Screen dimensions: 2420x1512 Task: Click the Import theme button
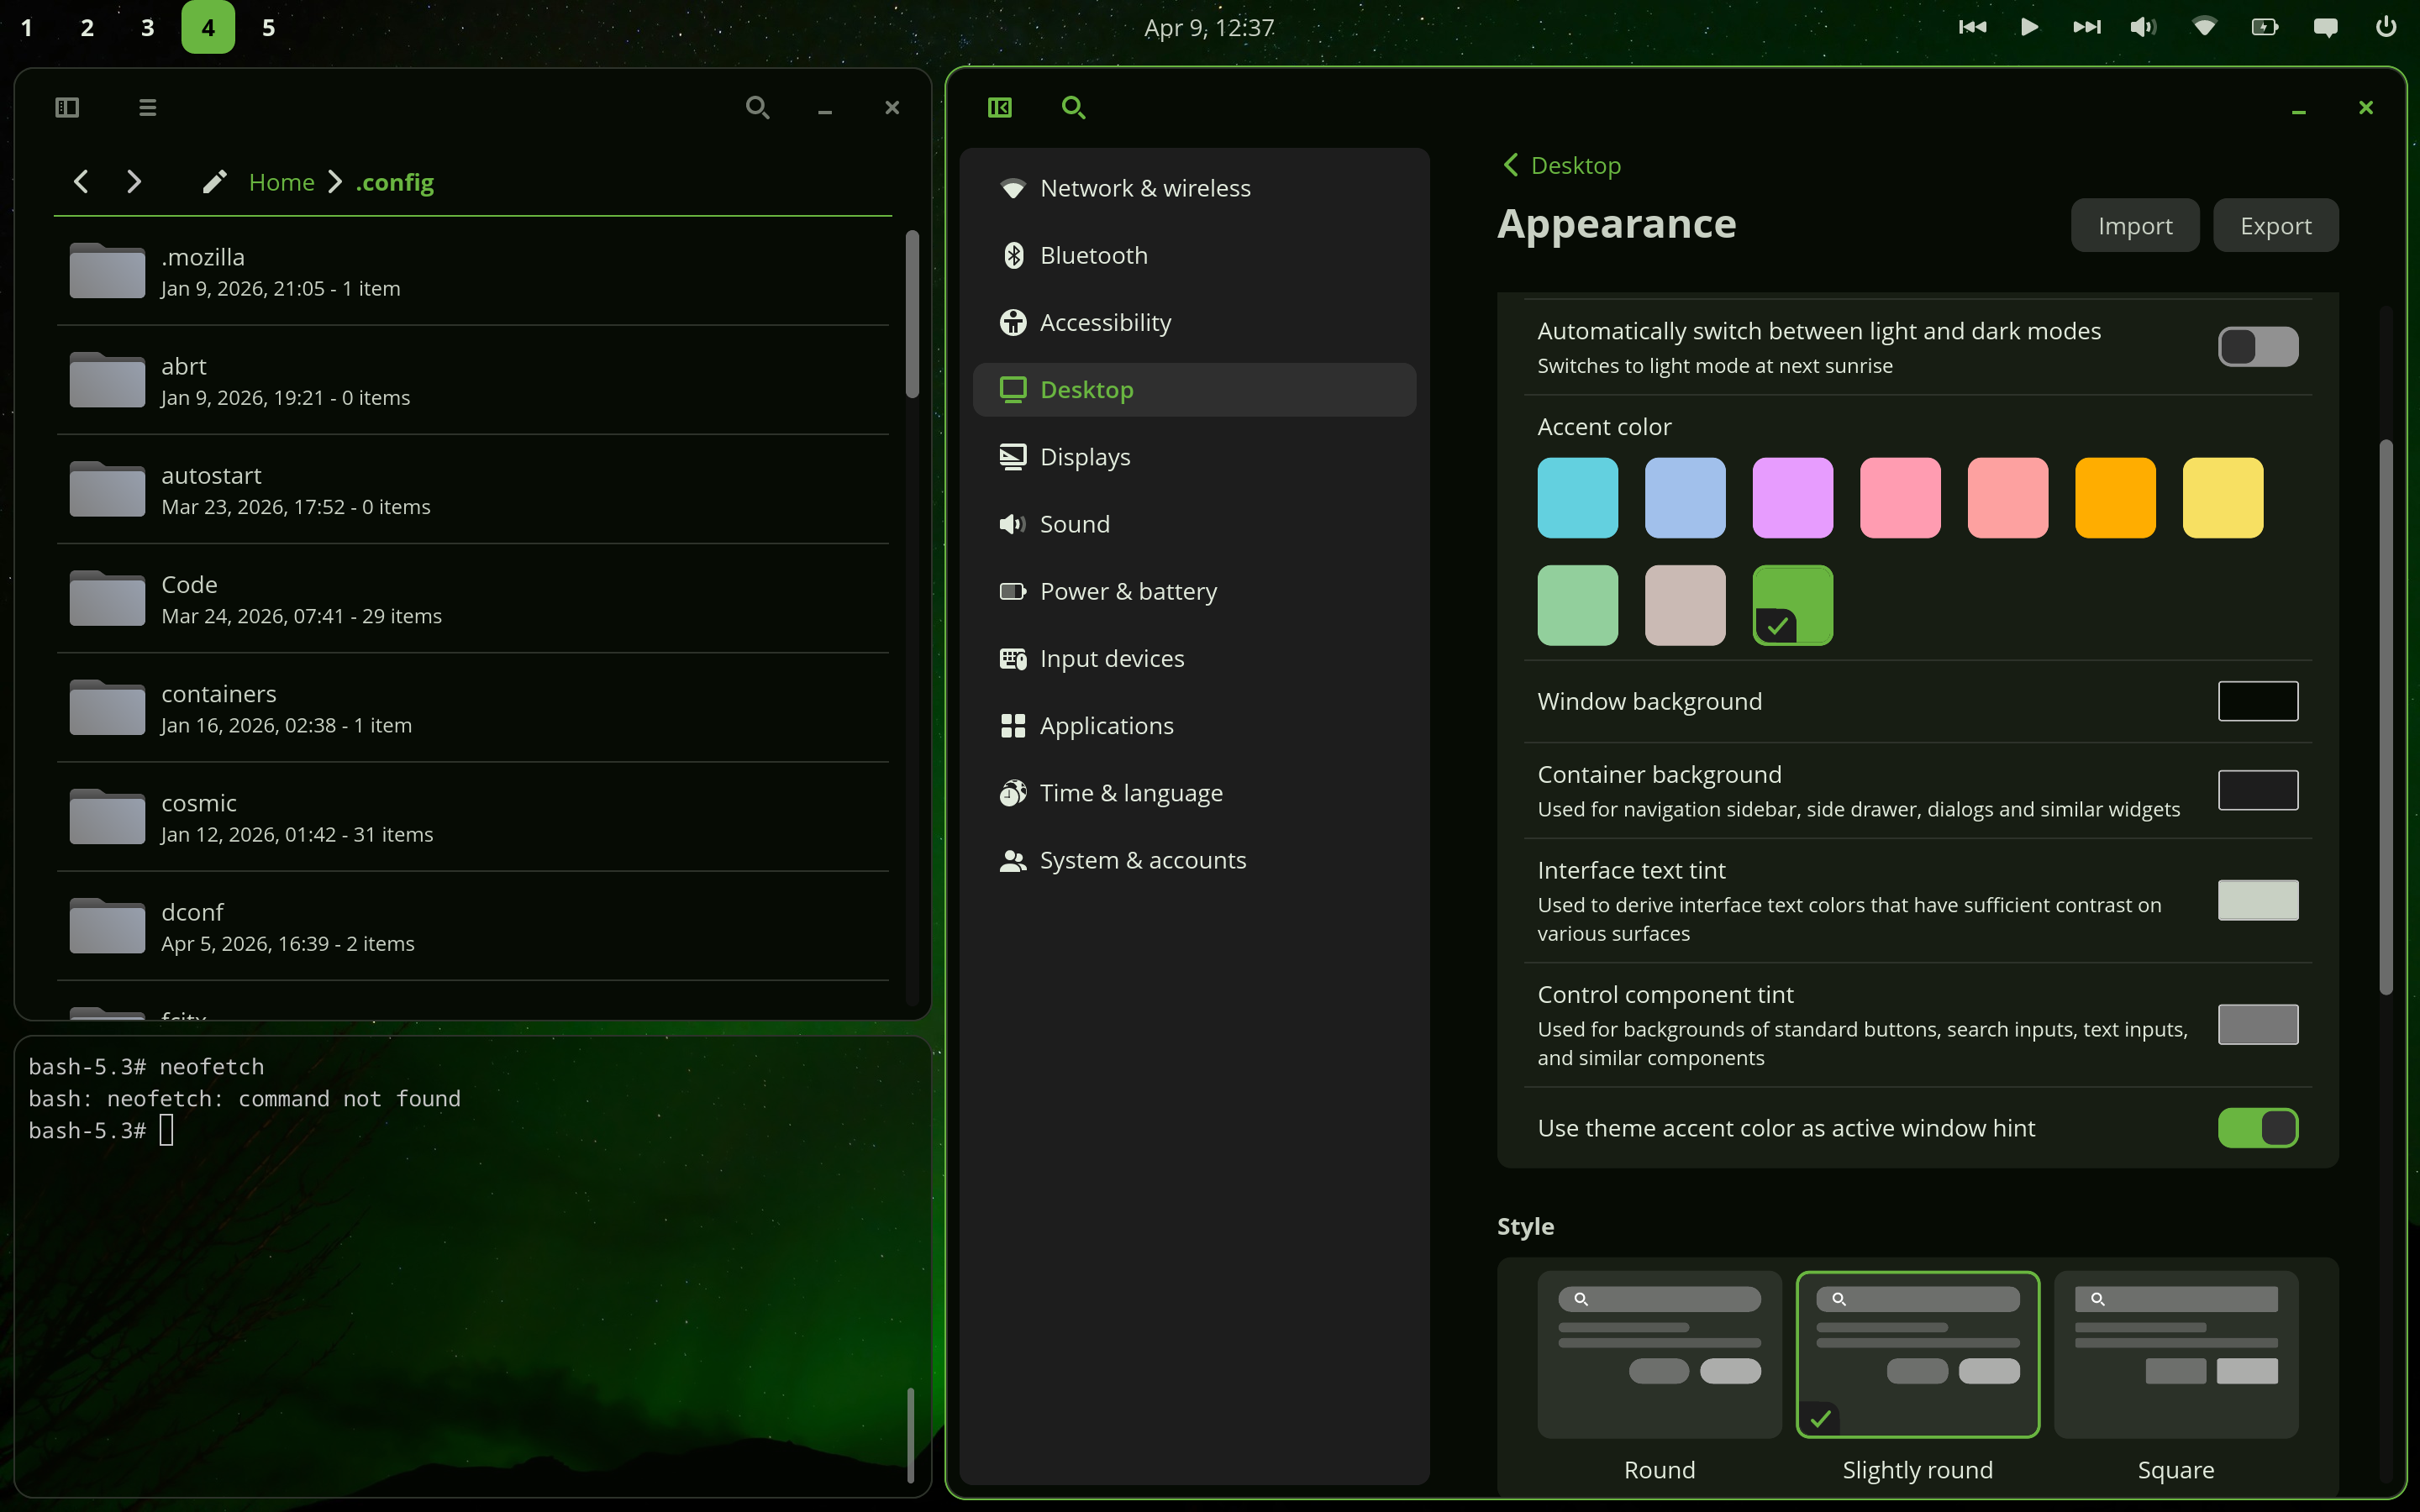tap(2134, 226)
